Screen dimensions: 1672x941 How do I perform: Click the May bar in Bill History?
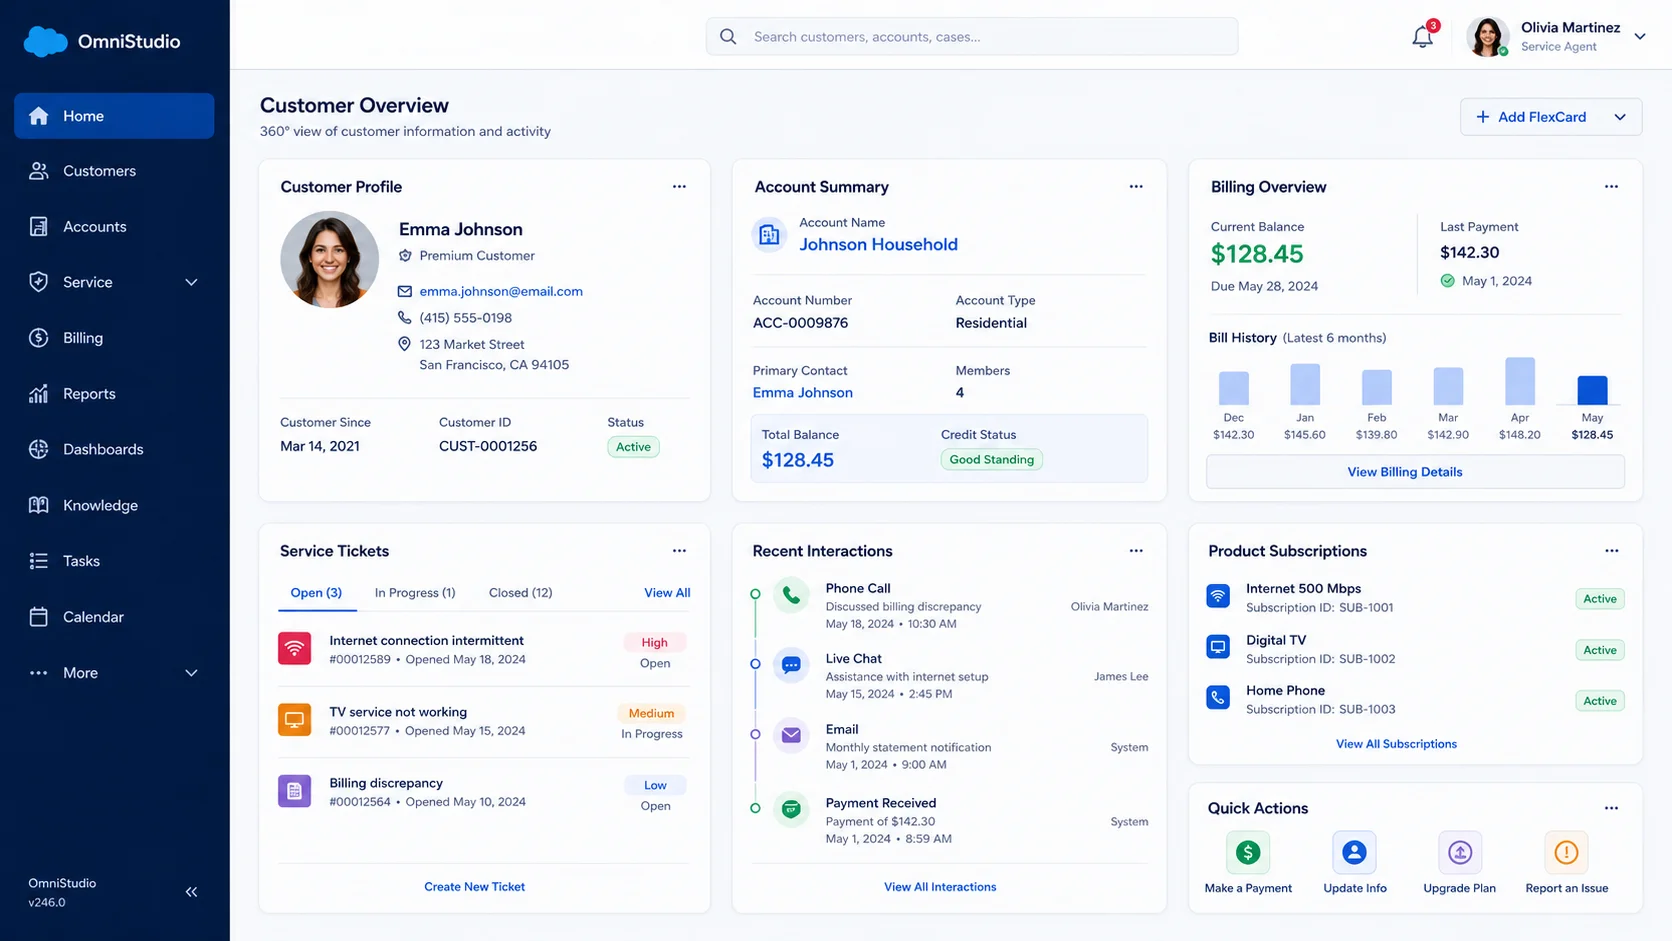pos(1592,390)
